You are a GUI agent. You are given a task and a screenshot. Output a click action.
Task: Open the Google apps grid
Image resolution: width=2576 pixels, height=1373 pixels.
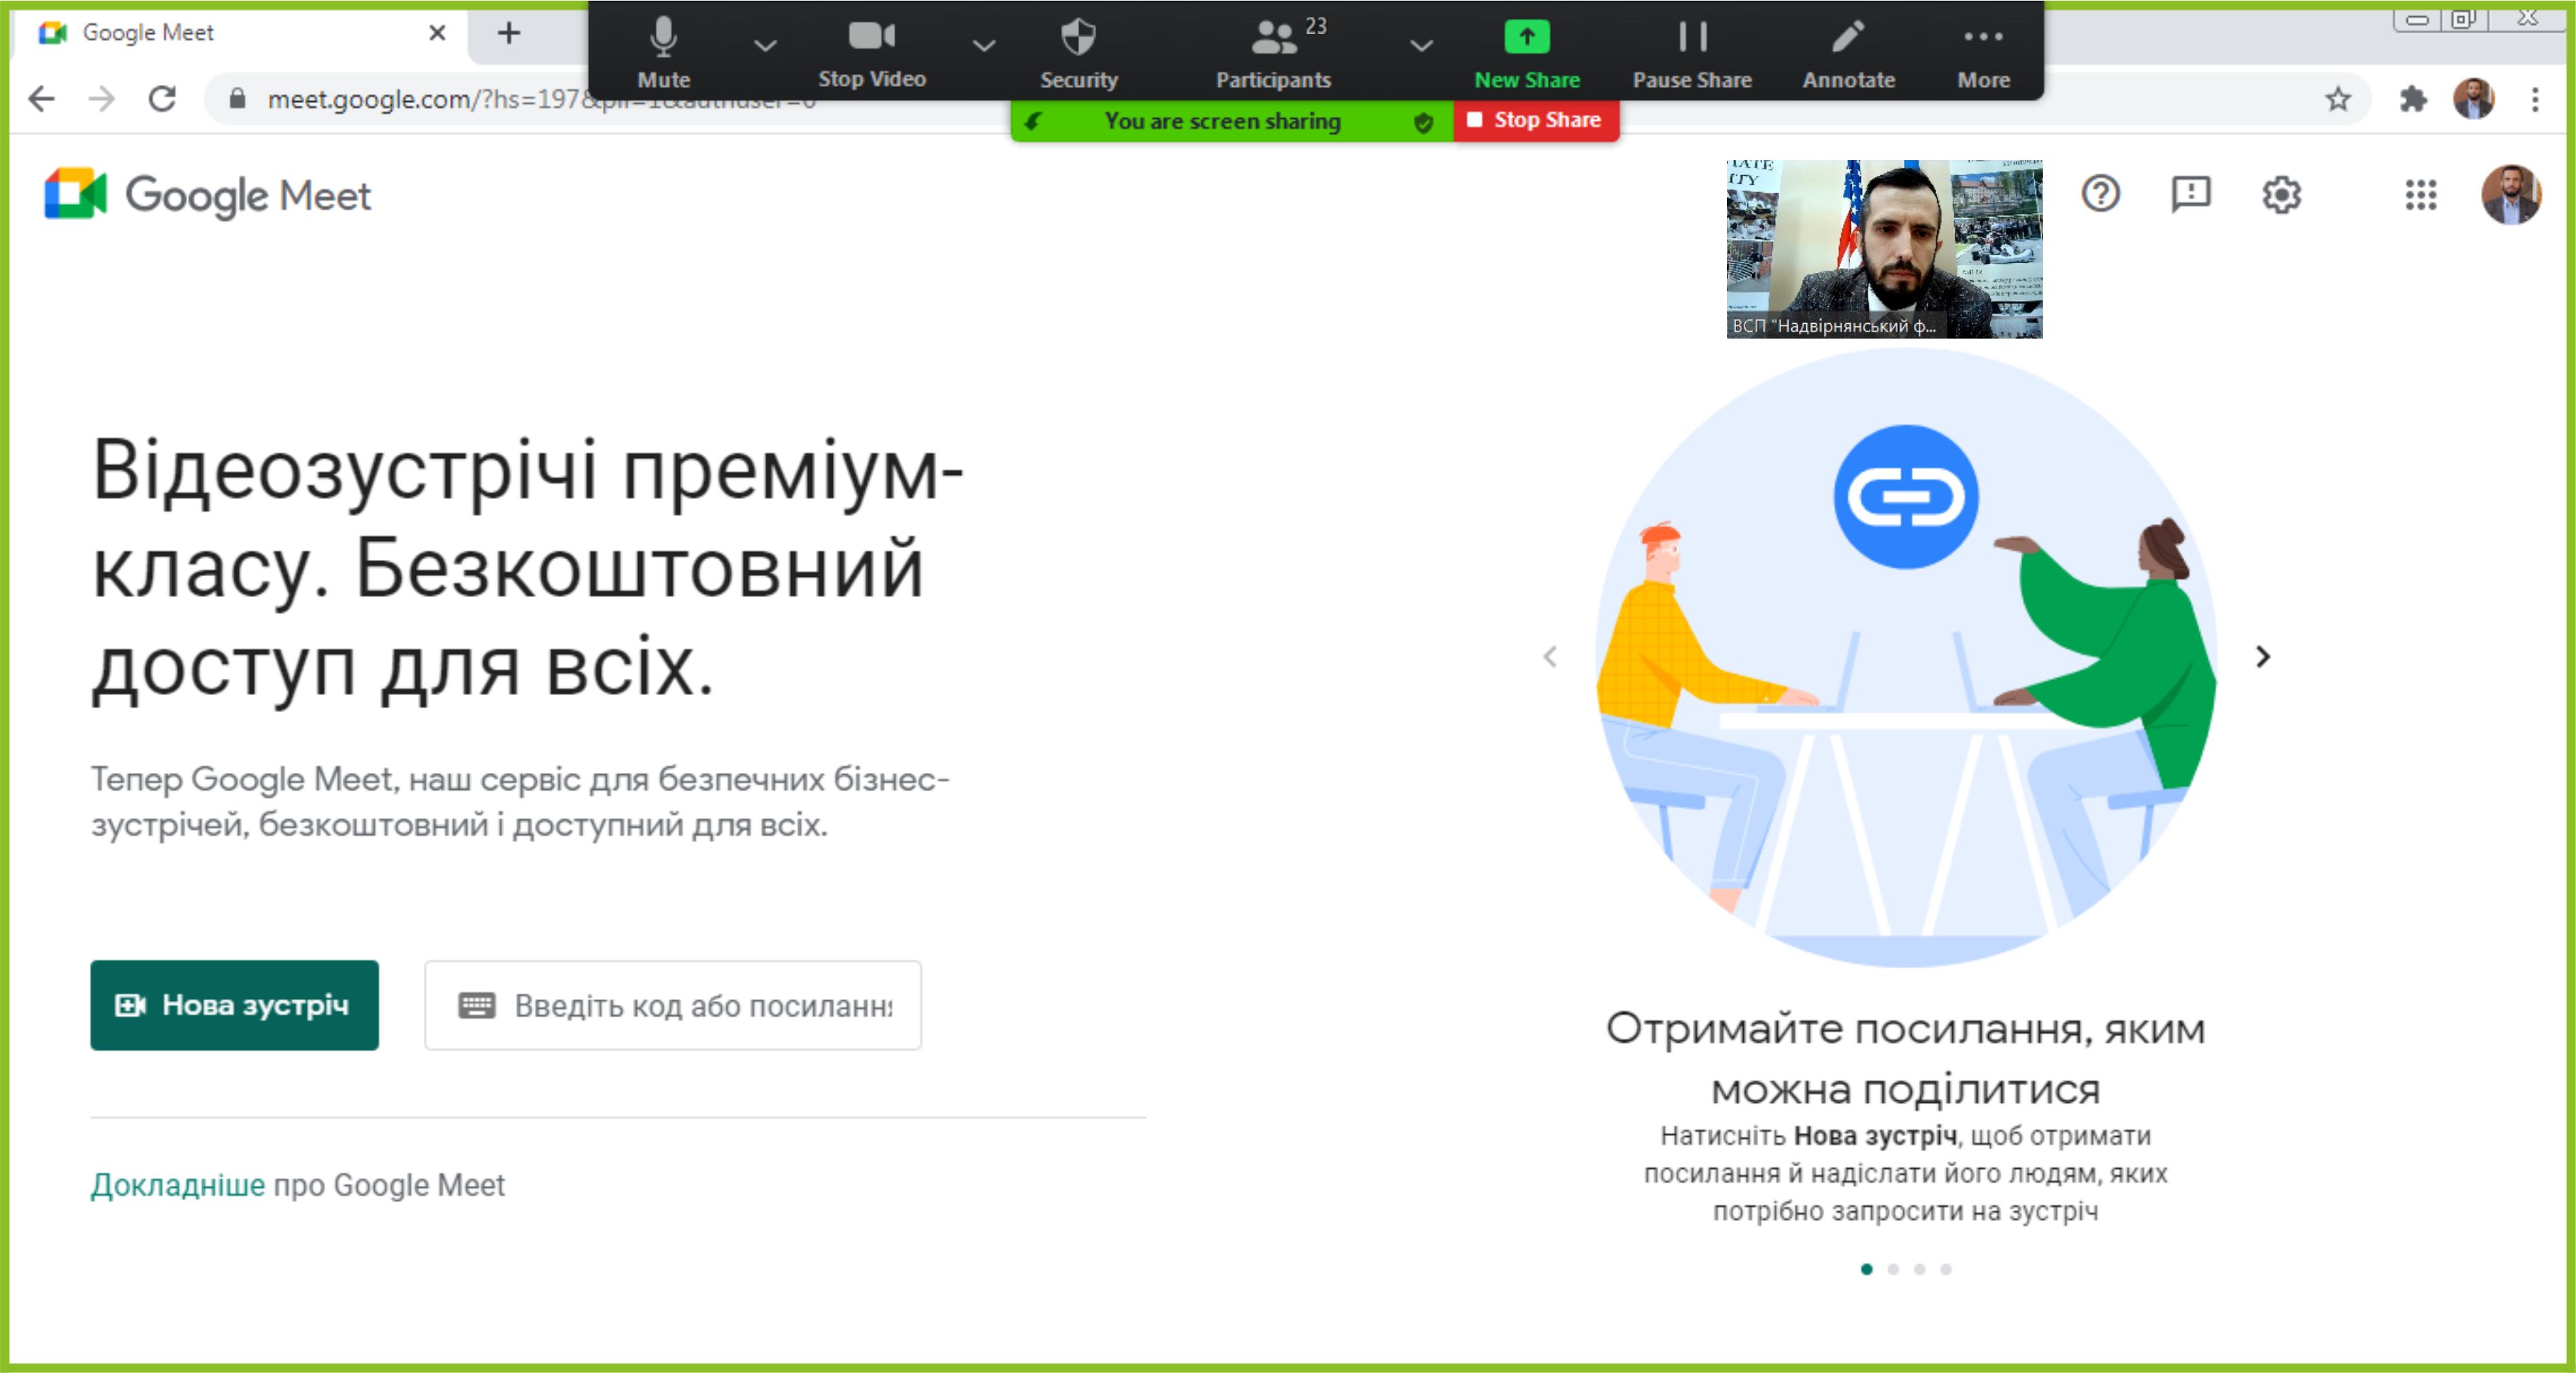2421,194
